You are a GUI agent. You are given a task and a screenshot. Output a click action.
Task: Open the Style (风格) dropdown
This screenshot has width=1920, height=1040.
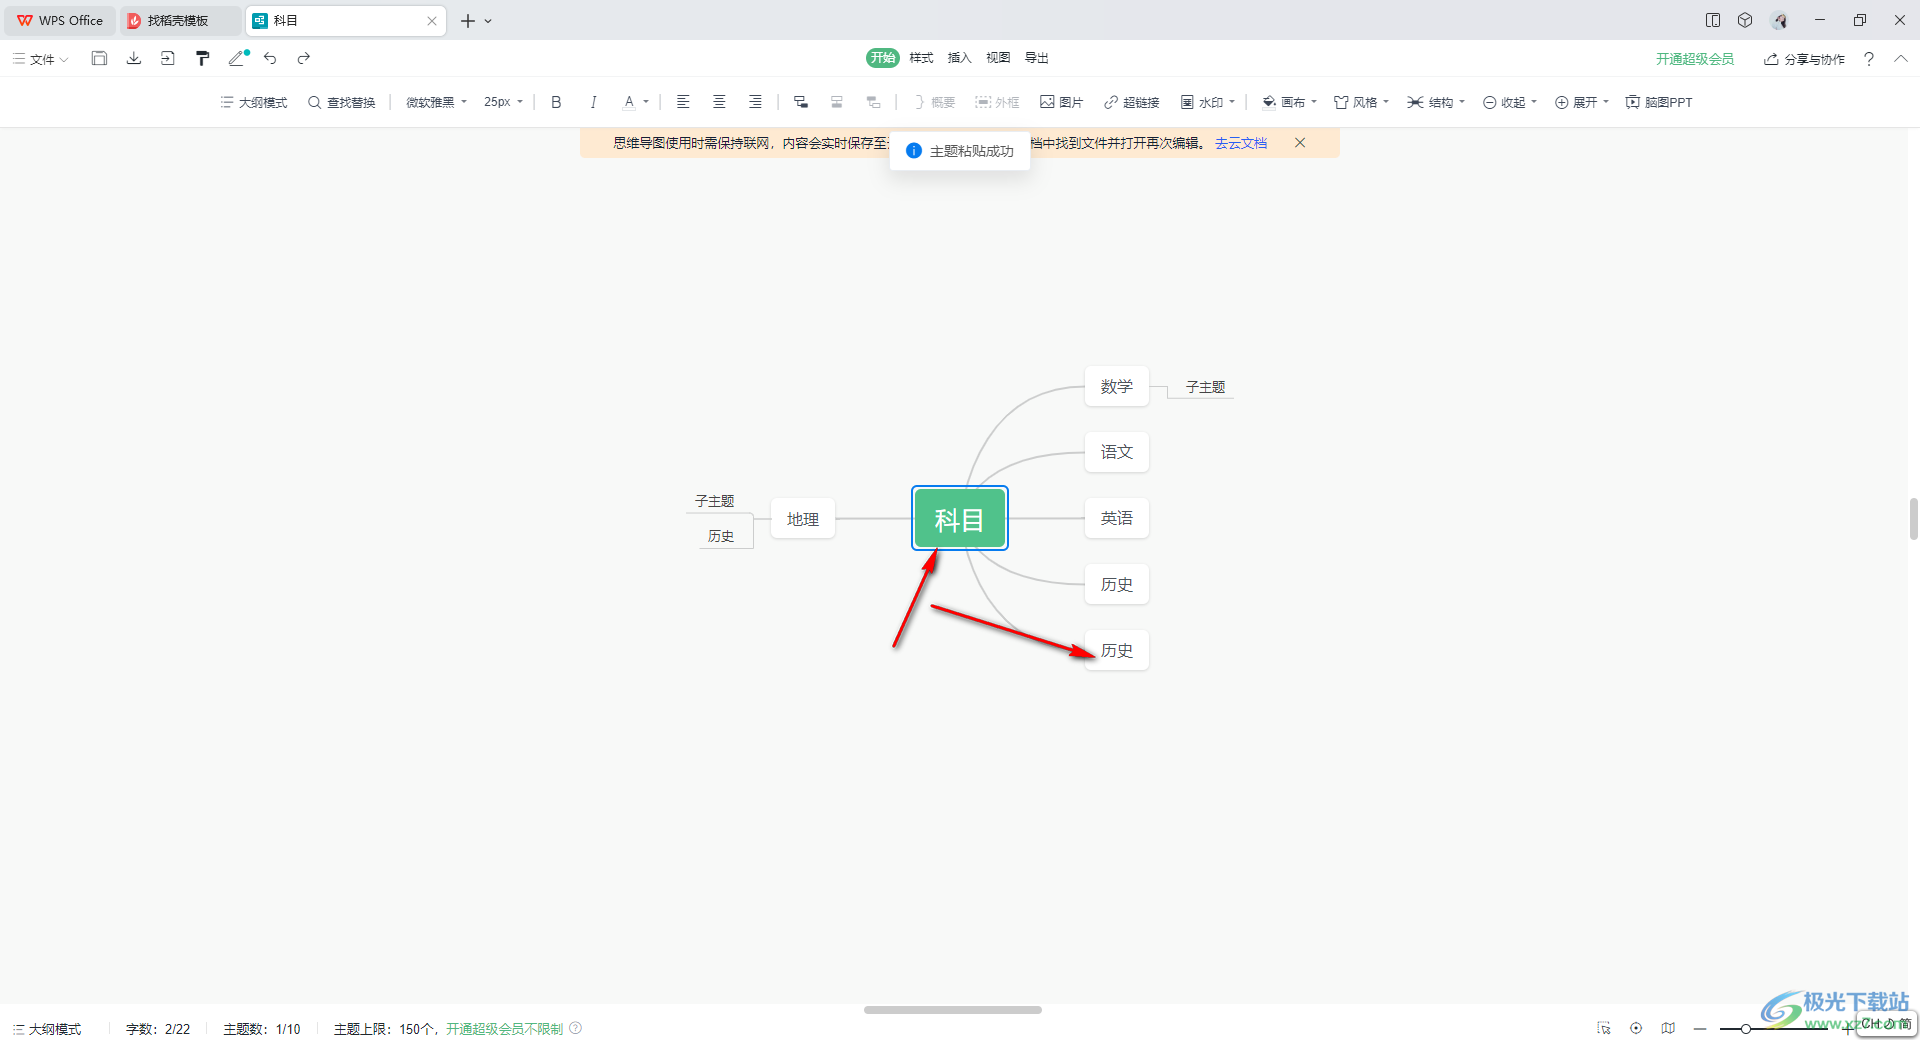click(1361, 102)
